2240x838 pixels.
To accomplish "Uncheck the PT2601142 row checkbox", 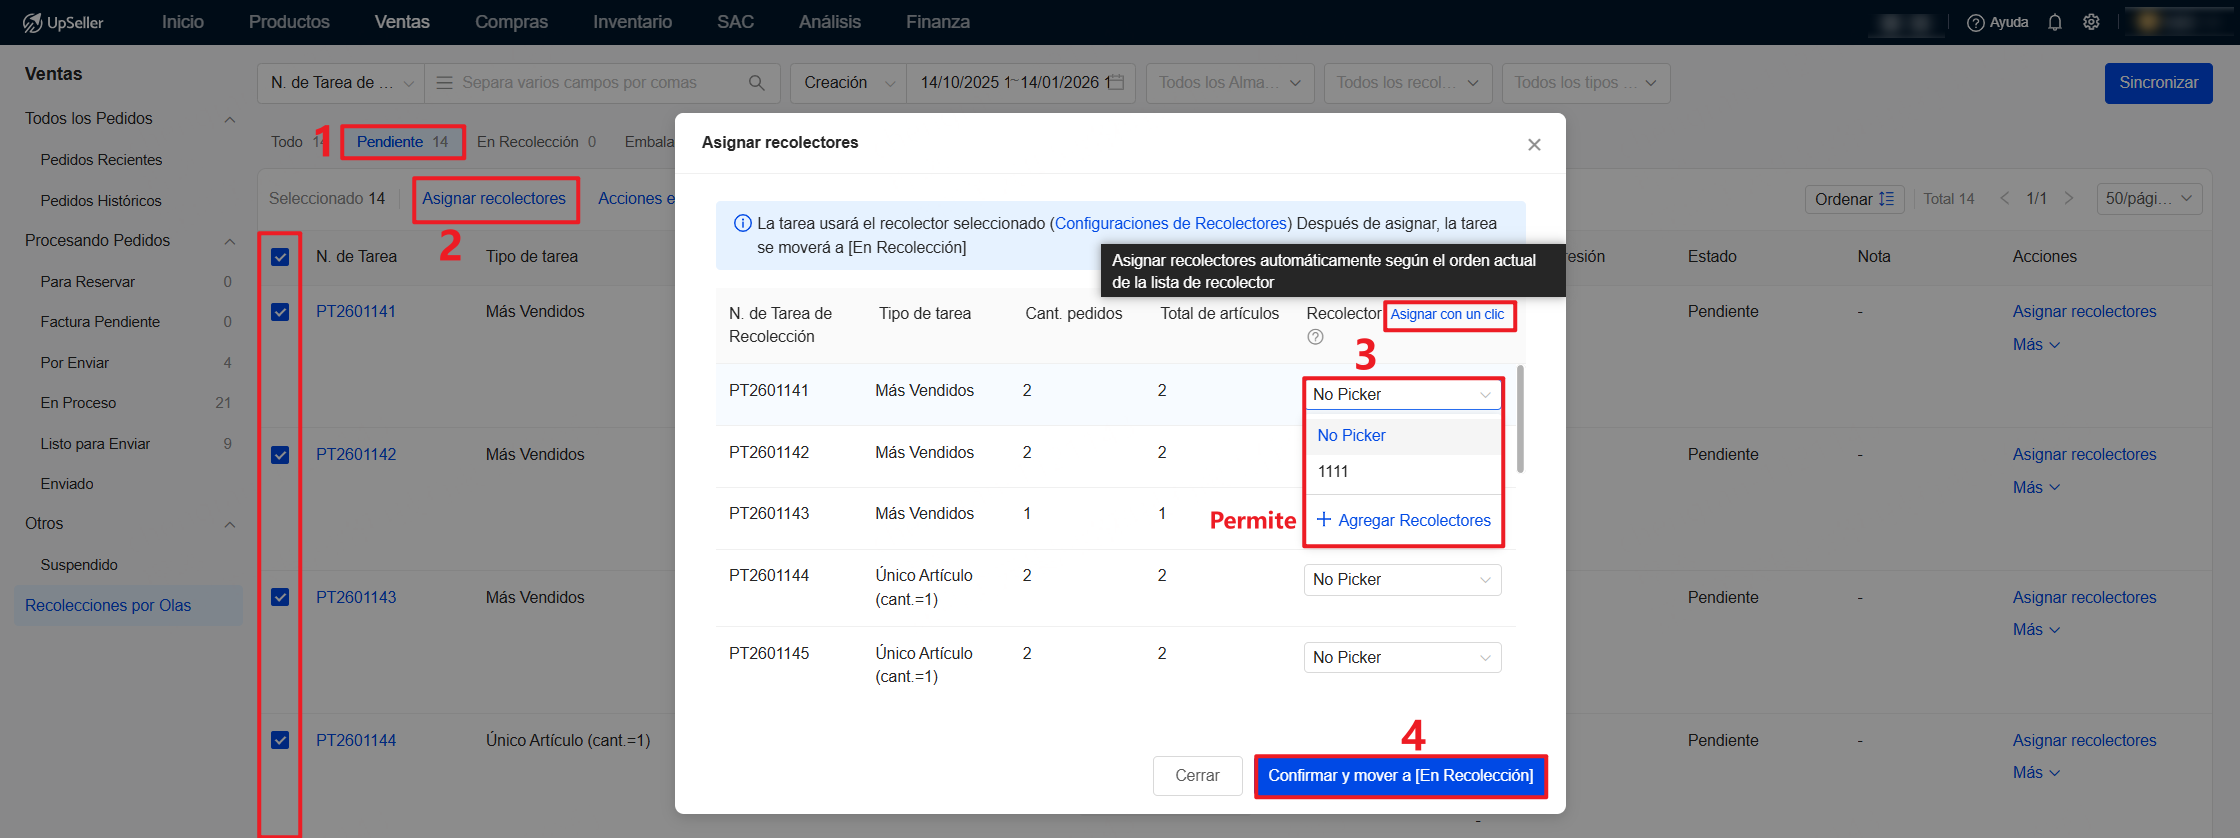I will coord(280,455).
